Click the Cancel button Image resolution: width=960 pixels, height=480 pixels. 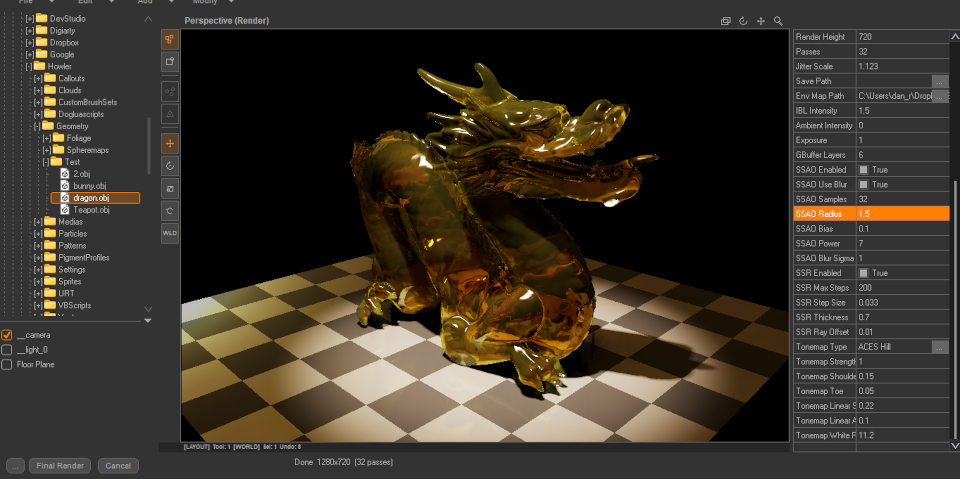(x=118, y=465)
